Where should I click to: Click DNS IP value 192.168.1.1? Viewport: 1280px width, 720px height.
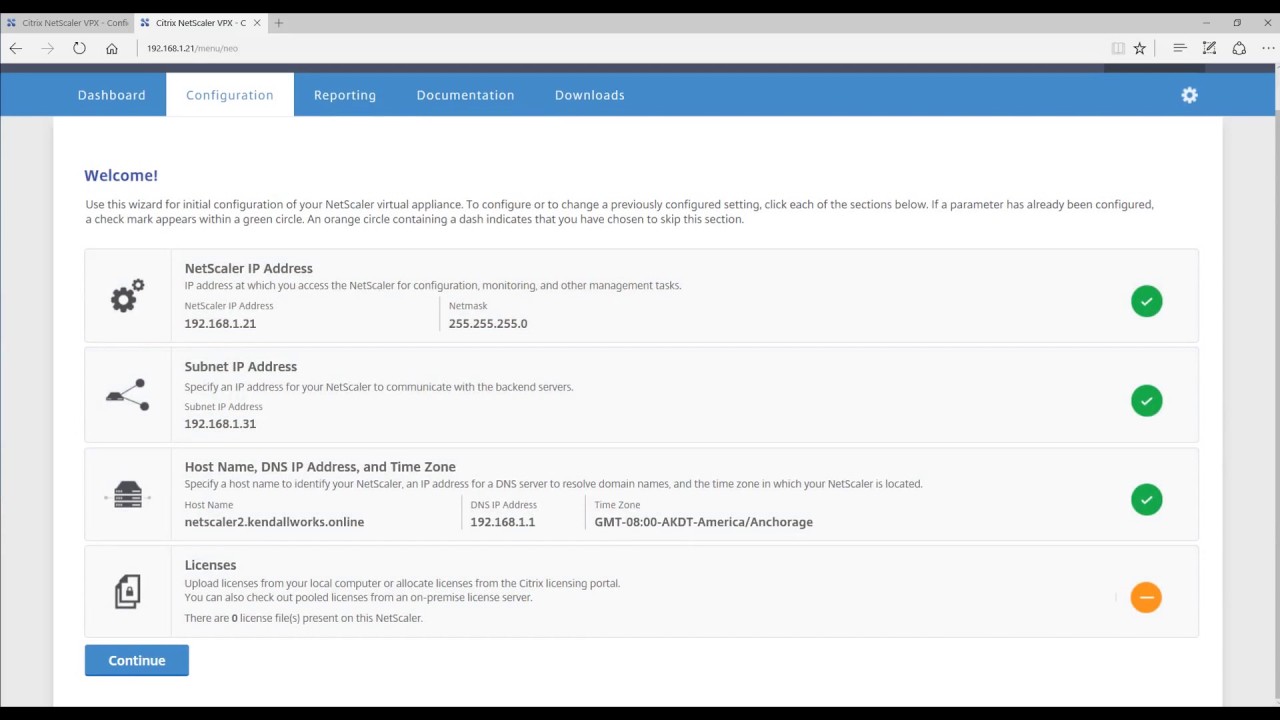502,522
